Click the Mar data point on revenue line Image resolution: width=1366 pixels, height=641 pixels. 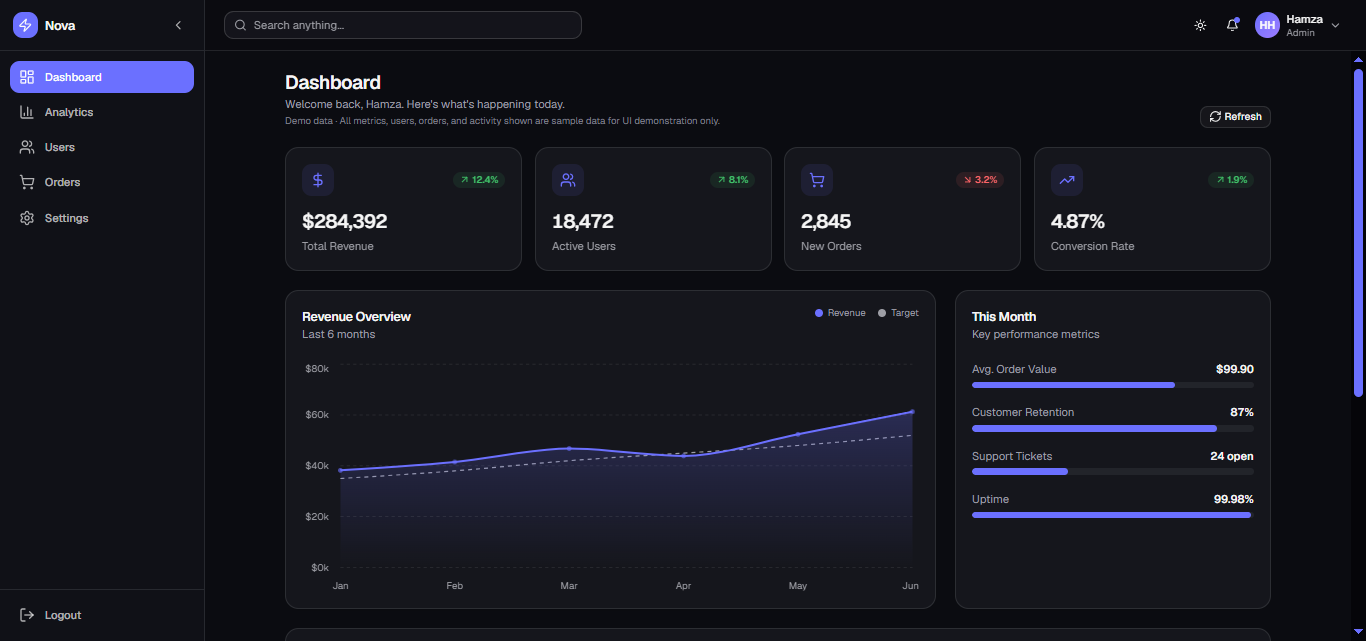[x=569, y=448]
